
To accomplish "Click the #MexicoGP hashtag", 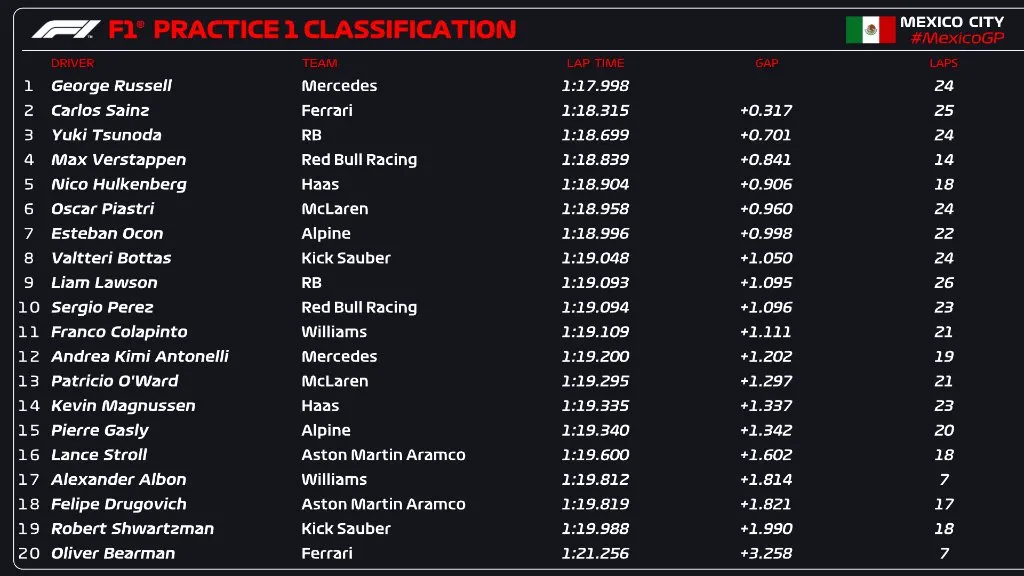I will pos(957,38).
